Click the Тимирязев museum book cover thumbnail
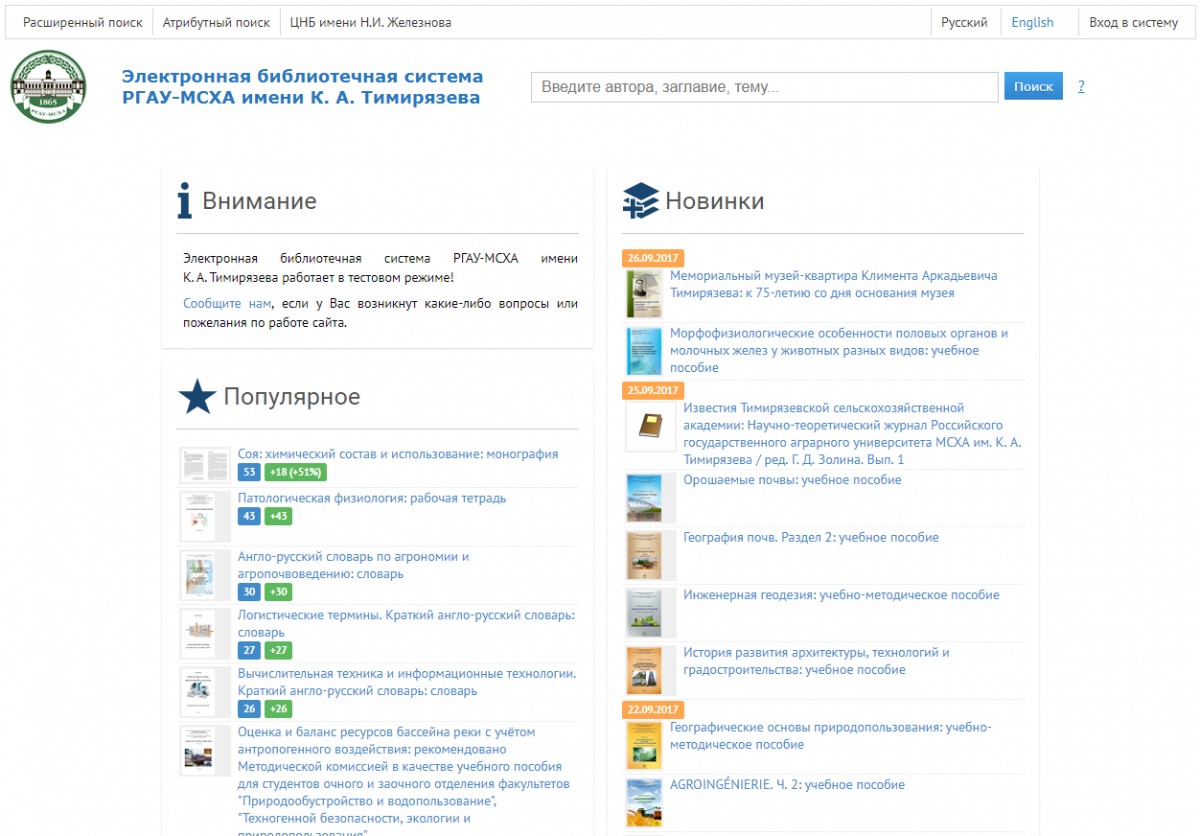Image resolution: width=1200 pixels, height=836 pixels. pyautogui.click(x=644, y=293)
